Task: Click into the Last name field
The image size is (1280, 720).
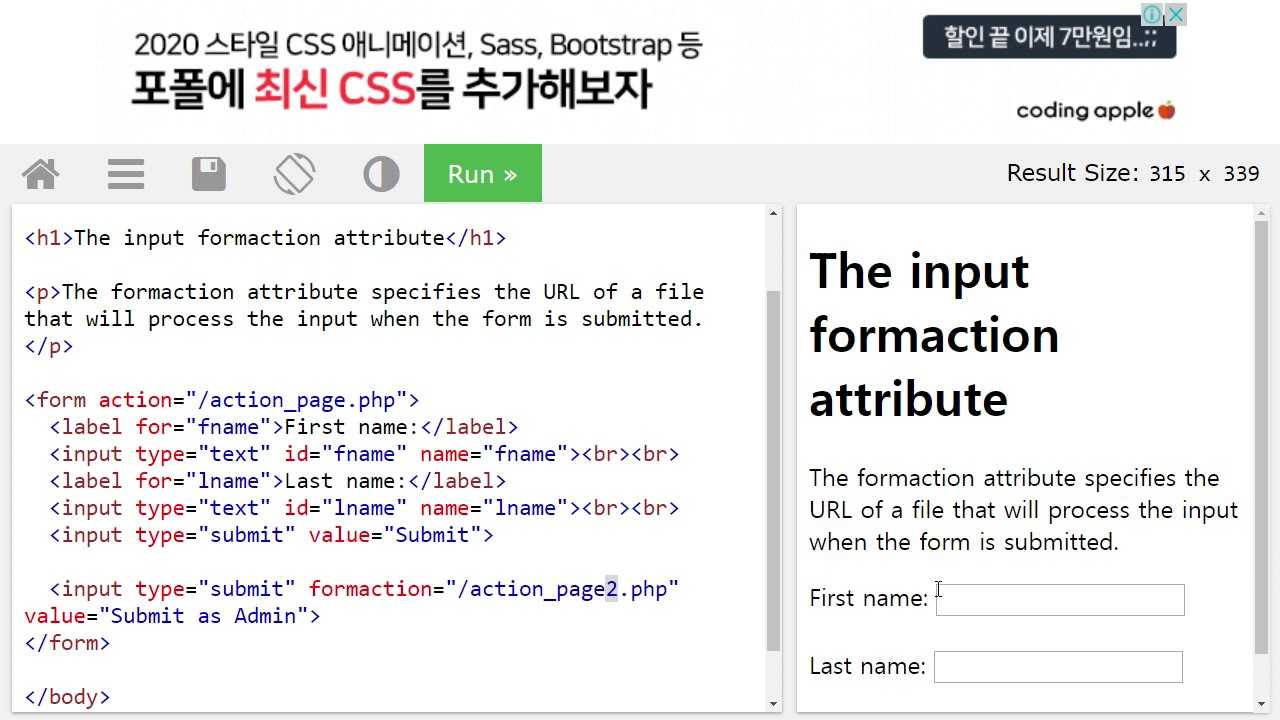Action: [1058, 667]
